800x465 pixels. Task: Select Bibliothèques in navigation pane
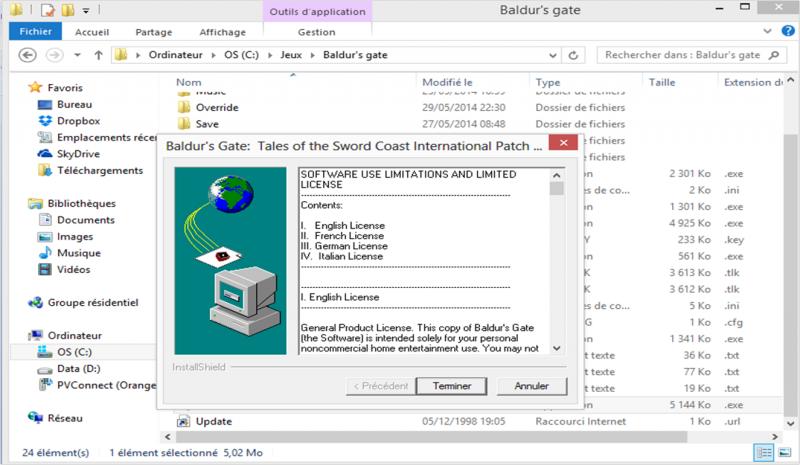coord(82,203)
